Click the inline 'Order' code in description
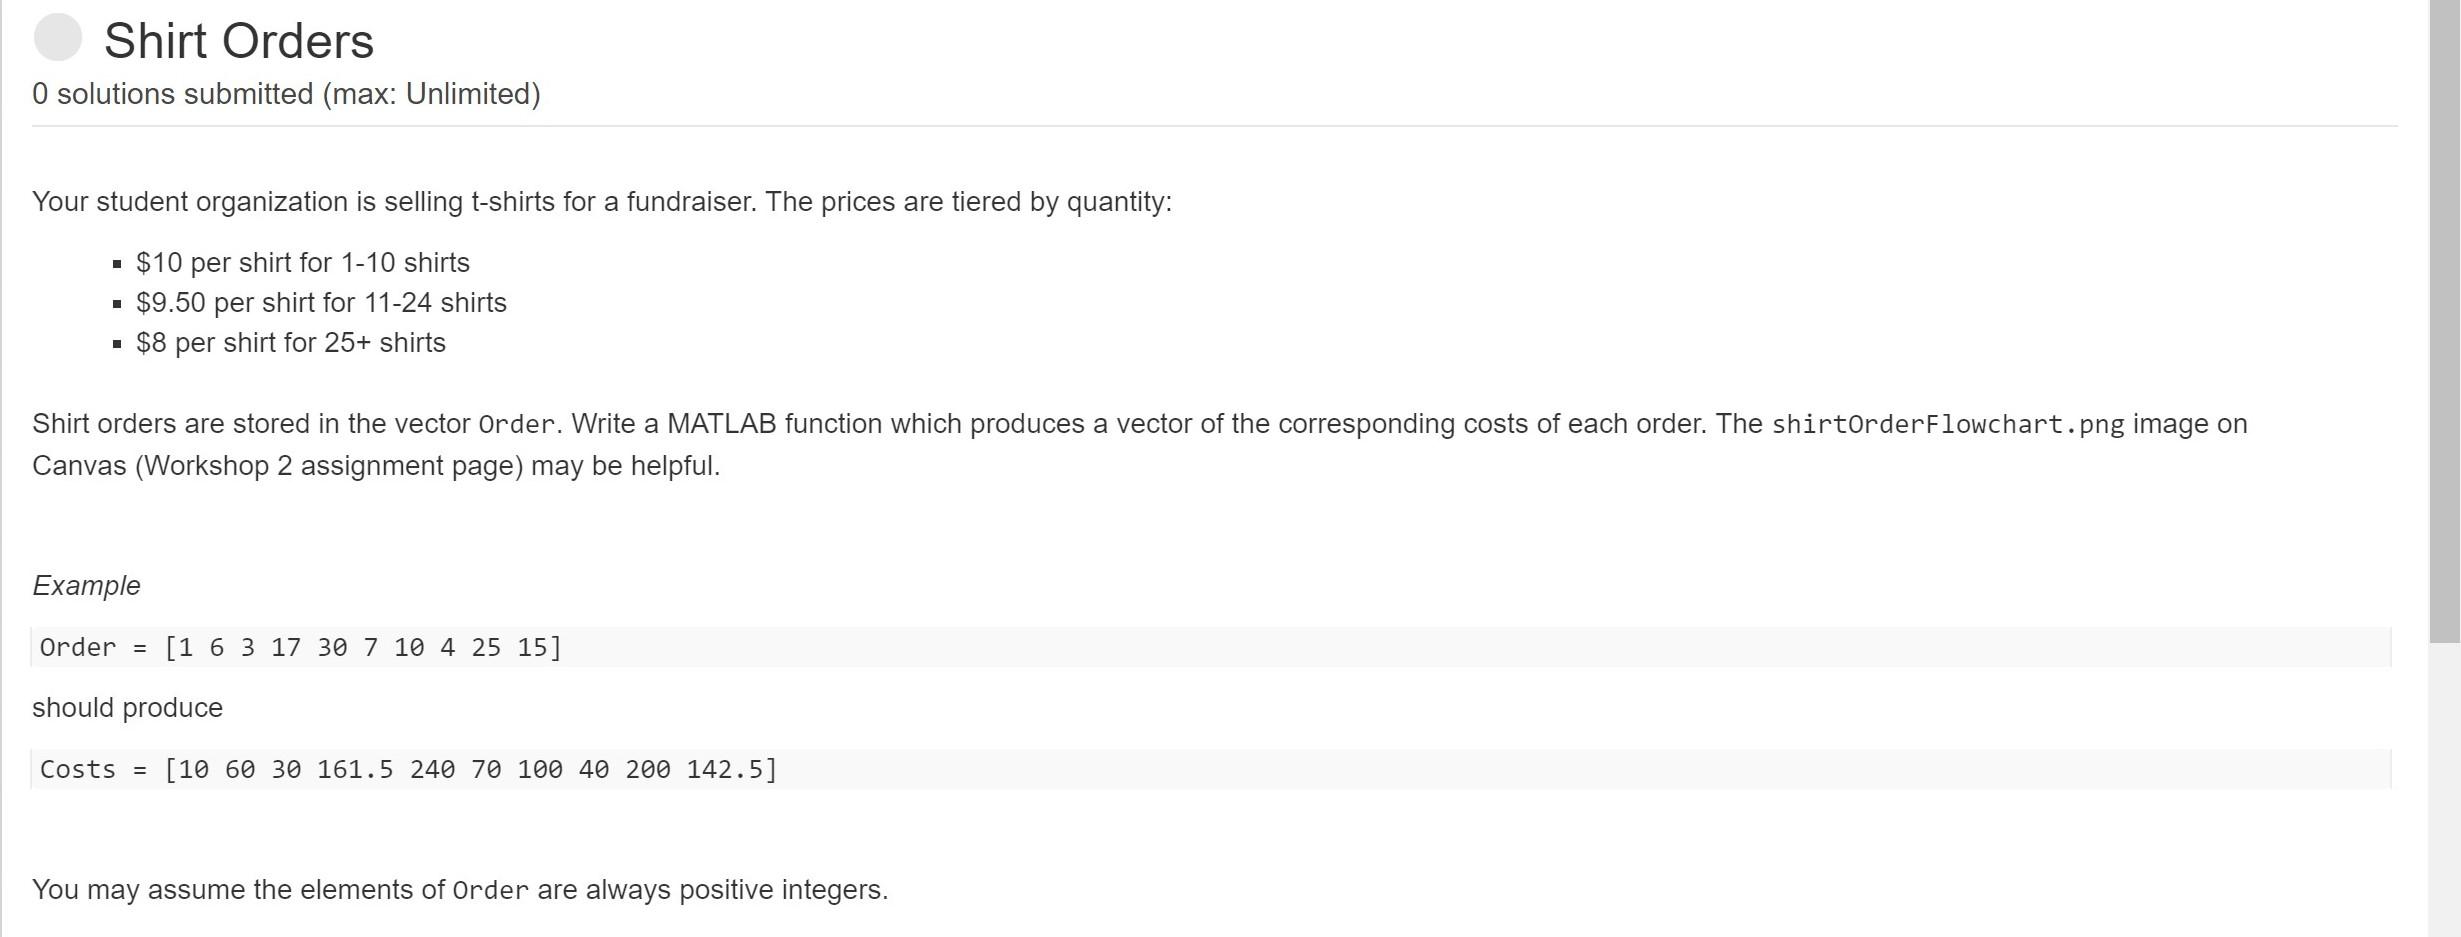The image size is (2461, 937). pos(516,424)
